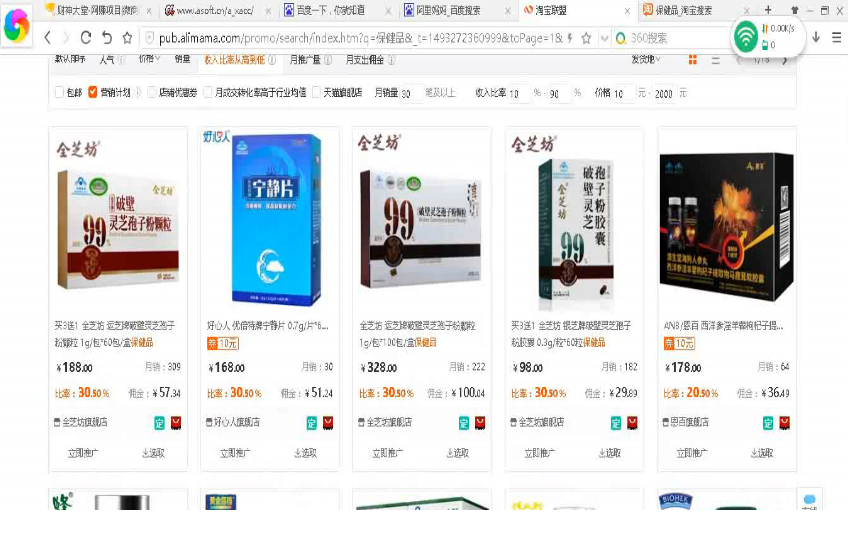Click green 定 icon on ¥188 product
Screen dimensions: 848x533
(159, 423)
